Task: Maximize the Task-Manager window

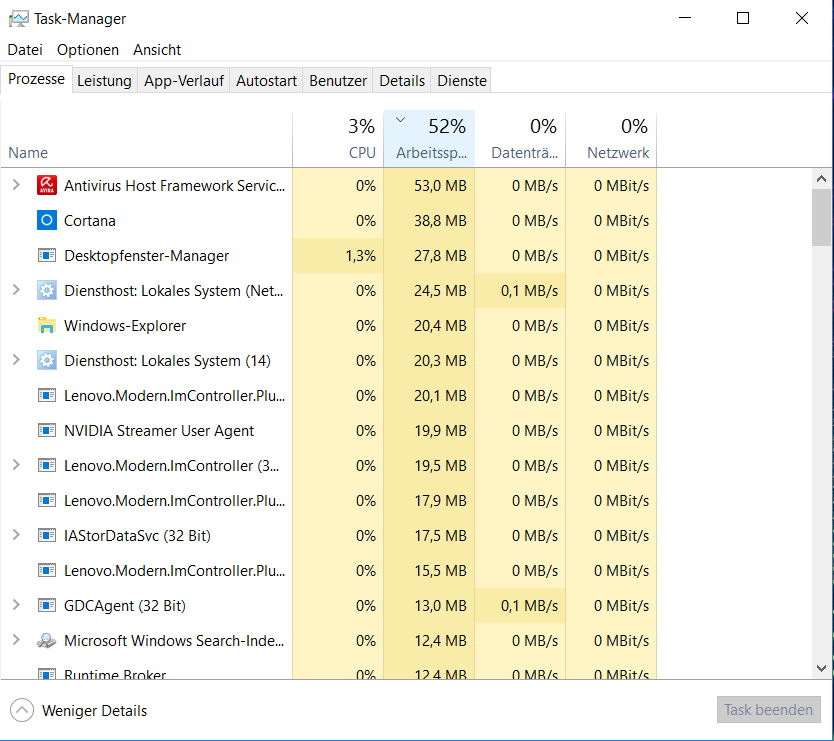Action: [743, 19]
